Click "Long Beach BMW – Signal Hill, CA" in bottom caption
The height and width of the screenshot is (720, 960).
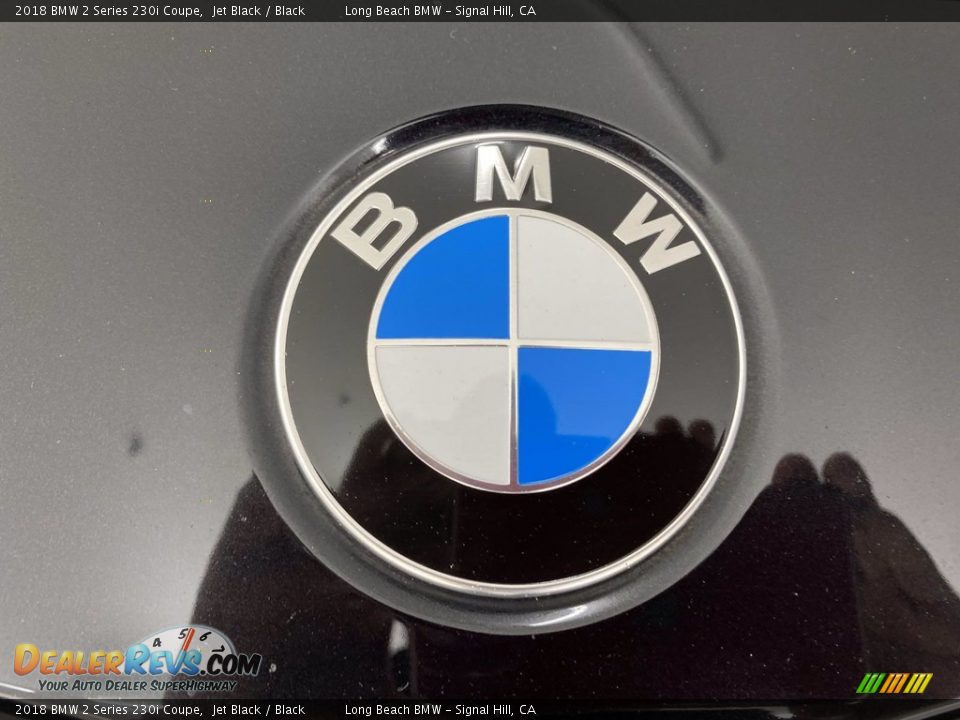point(440,710)
